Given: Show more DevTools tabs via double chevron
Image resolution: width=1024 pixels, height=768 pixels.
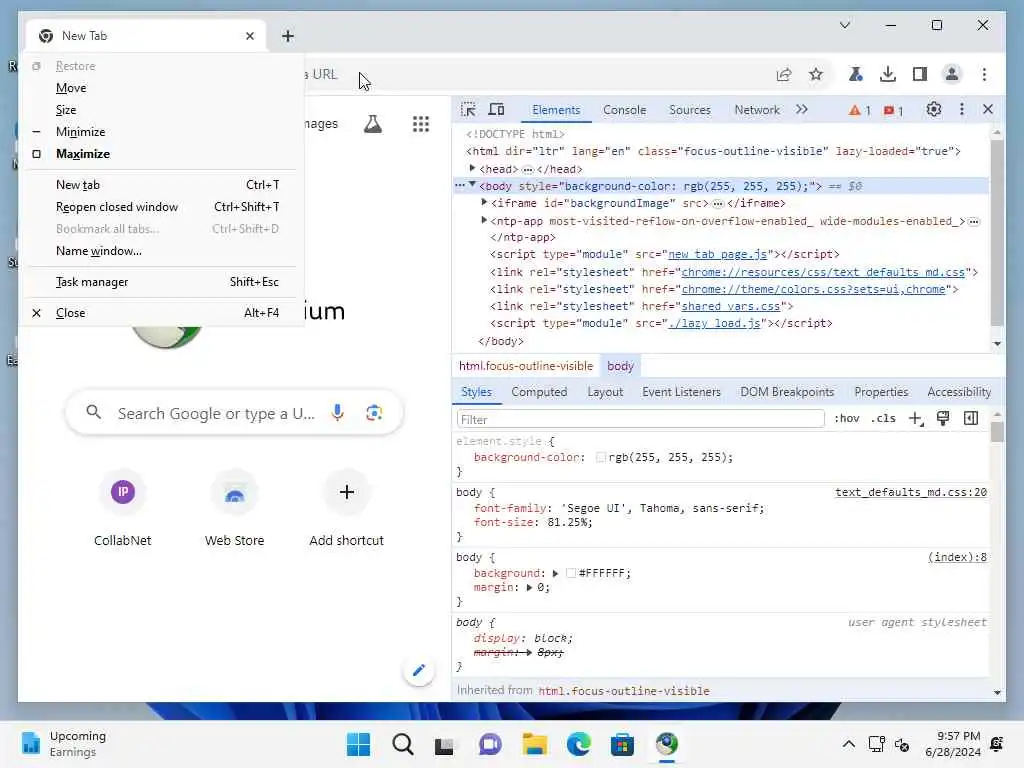Looking at the screenshot, I should [802, 109].
